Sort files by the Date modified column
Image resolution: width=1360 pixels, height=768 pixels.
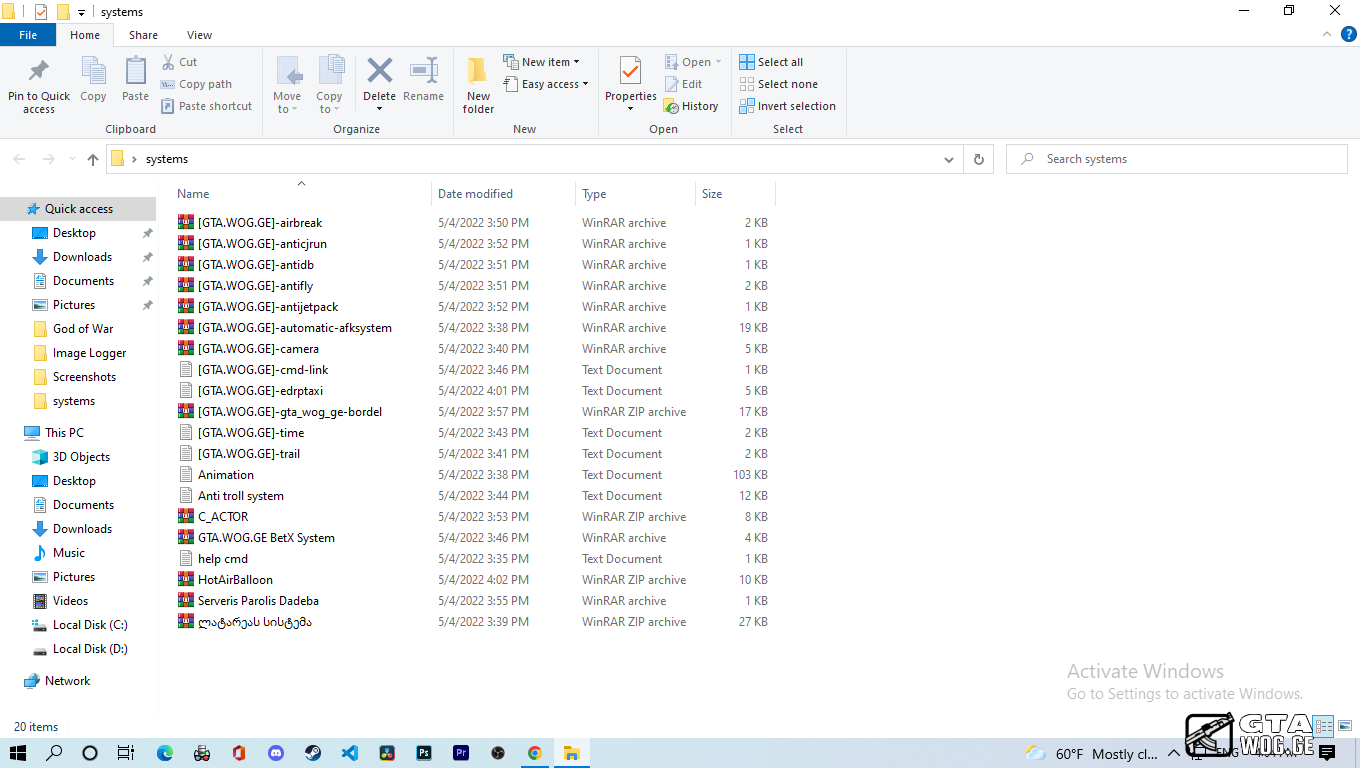[x=475, y=194]
